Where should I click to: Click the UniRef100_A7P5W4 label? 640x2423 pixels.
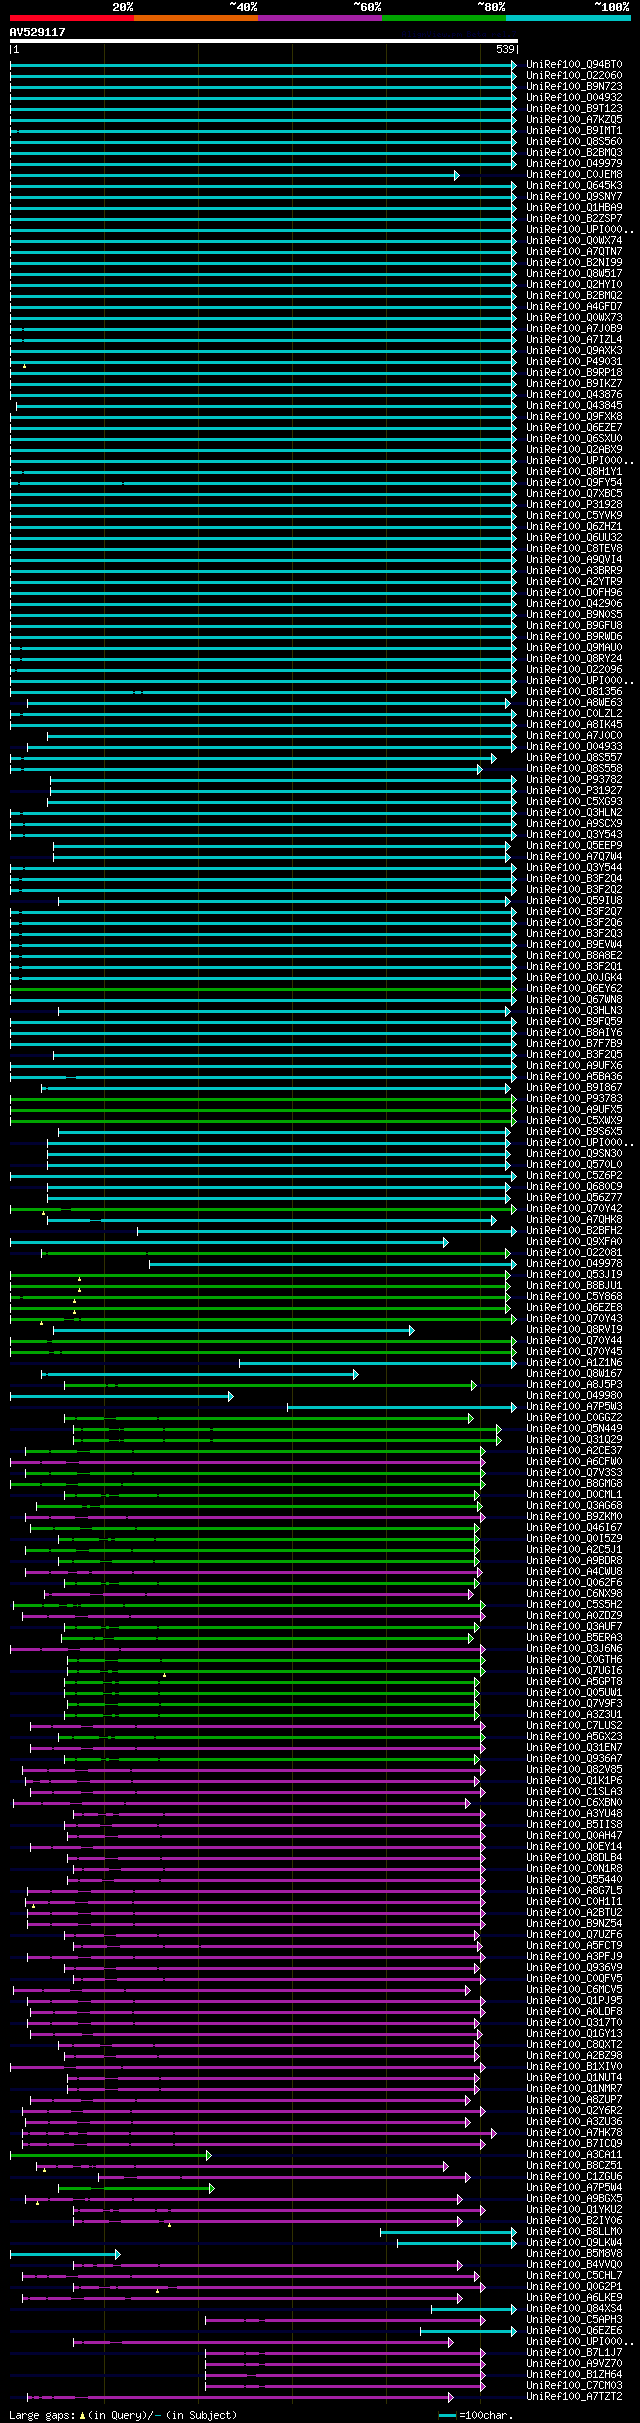click(574, 2187)
